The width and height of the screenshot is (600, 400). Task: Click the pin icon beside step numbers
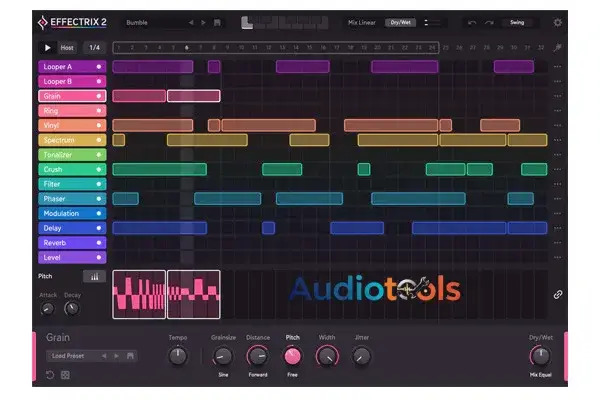(558, 48)
